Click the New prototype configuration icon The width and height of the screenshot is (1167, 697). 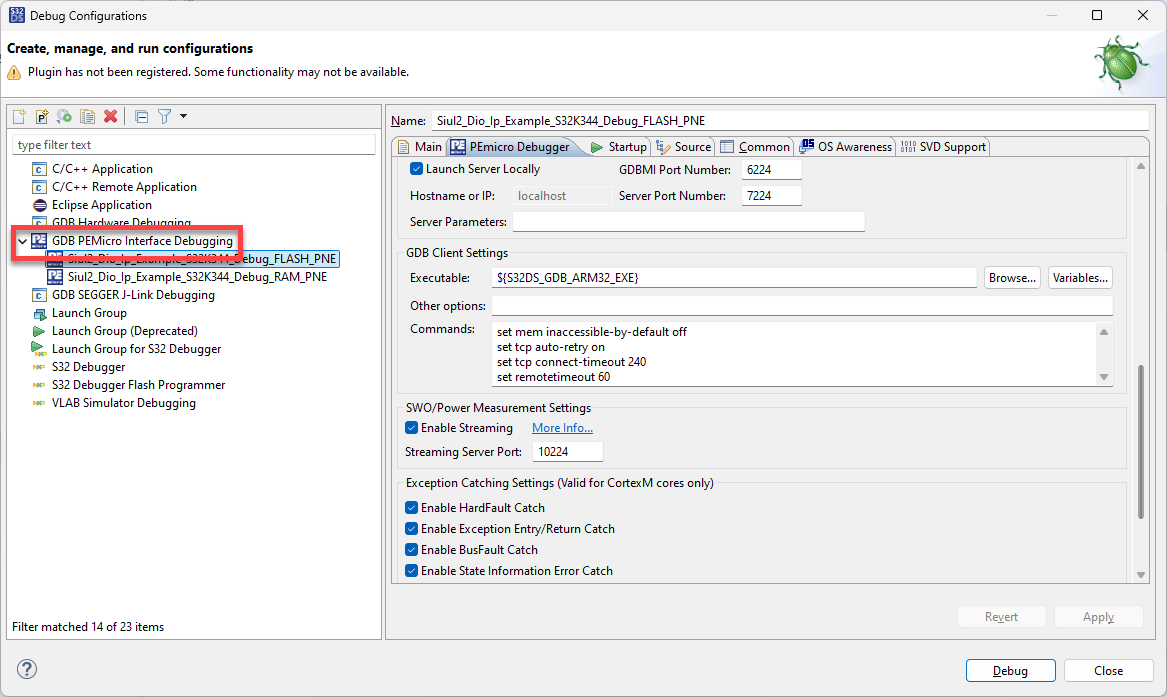click(x=42, y=117)
